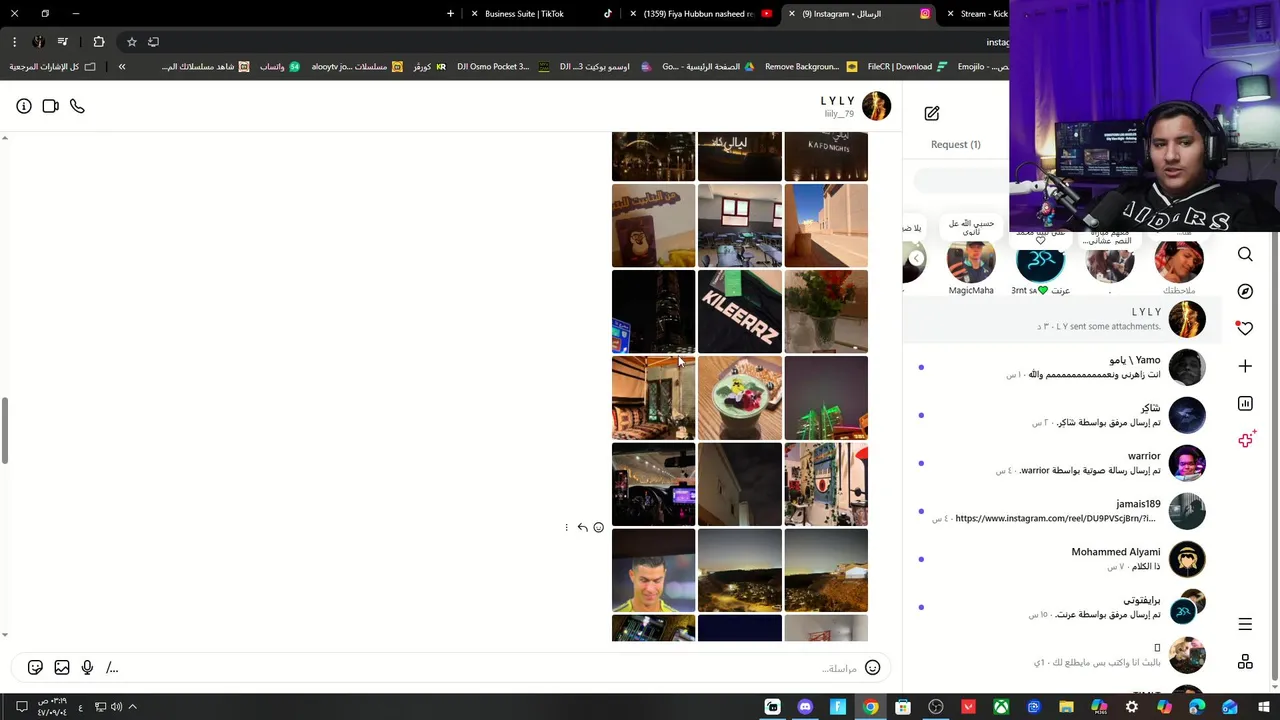The width and height of the screenshot is (1280, 720).
Task: Open the all-bookmarks folder
Action: pyautogui.click(x=52, y=67)
